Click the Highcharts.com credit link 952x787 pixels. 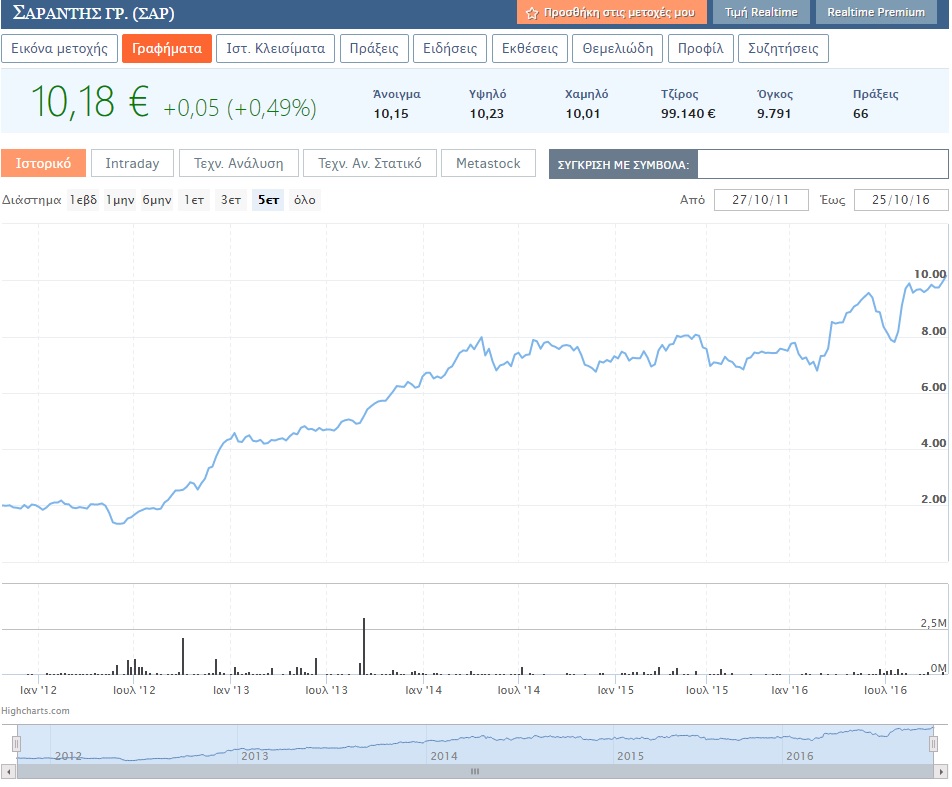click(x=35, y=710)
